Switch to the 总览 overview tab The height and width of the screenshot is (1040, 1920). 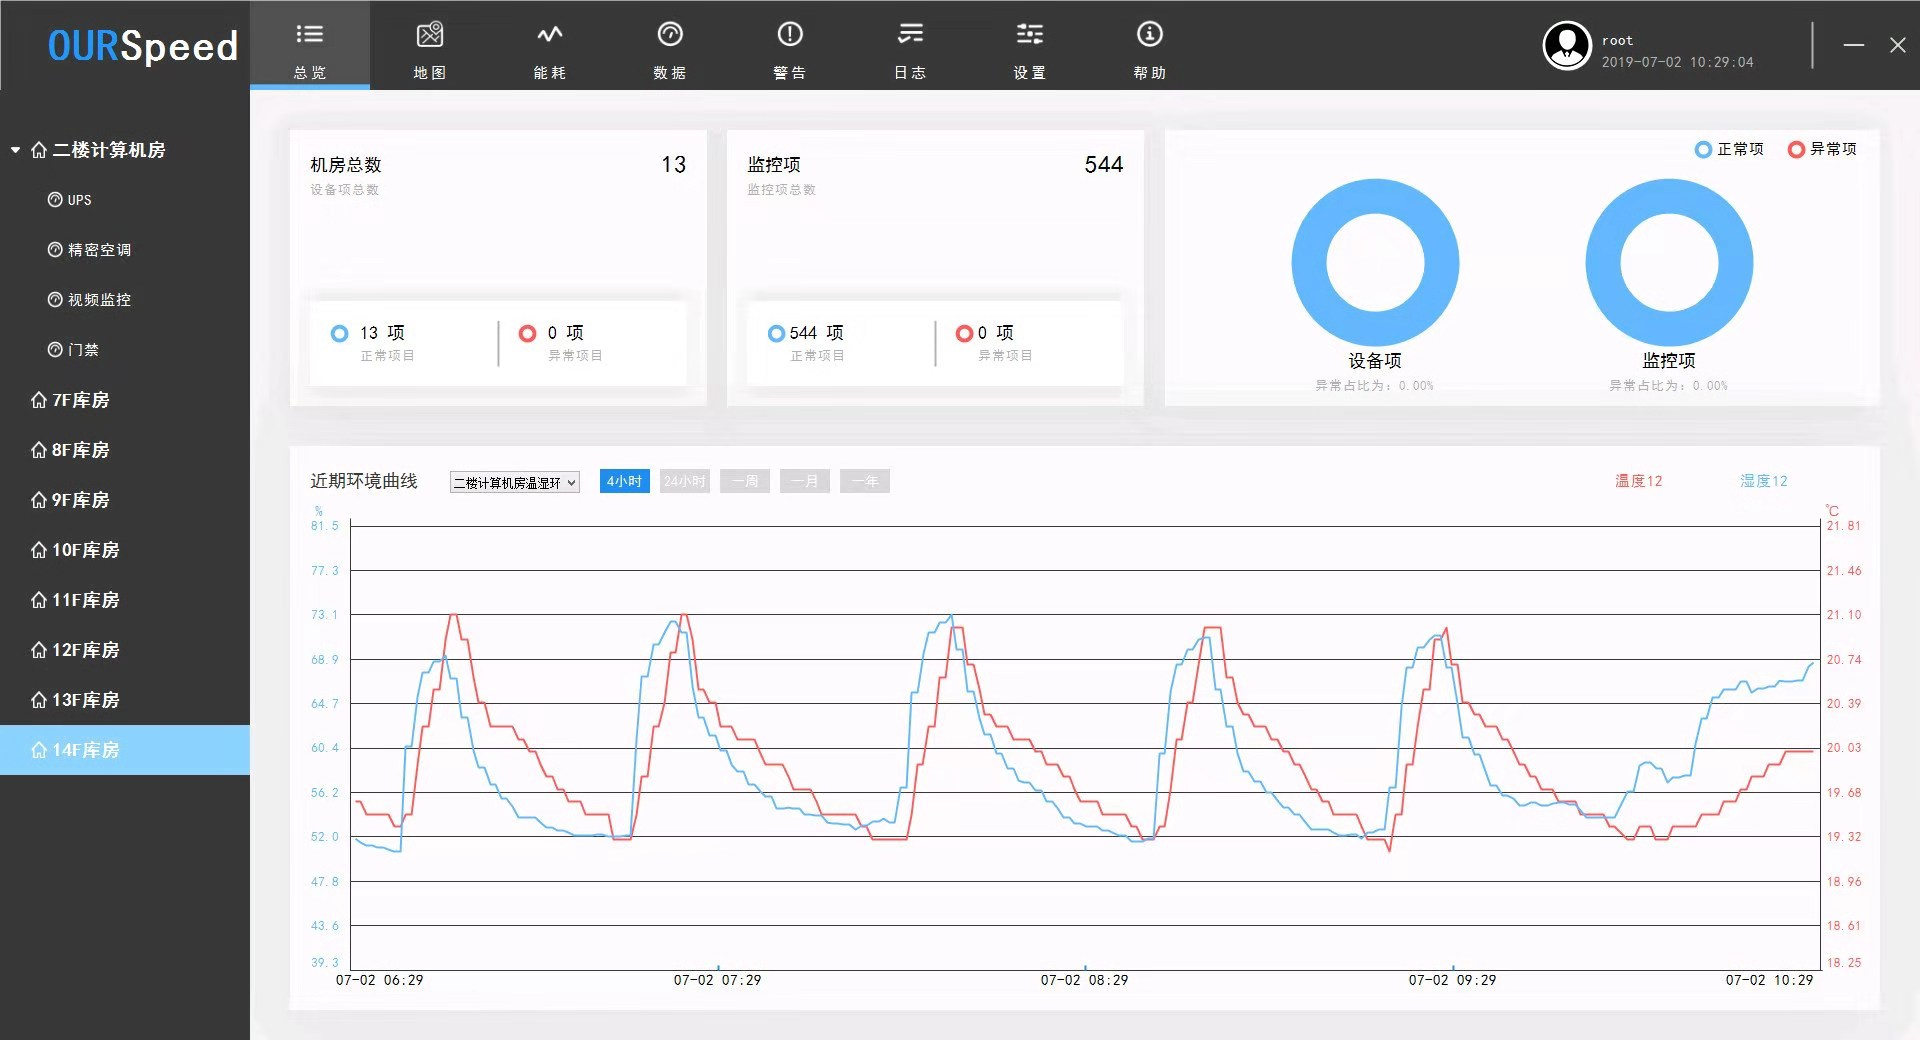click(x=310, y=46)
